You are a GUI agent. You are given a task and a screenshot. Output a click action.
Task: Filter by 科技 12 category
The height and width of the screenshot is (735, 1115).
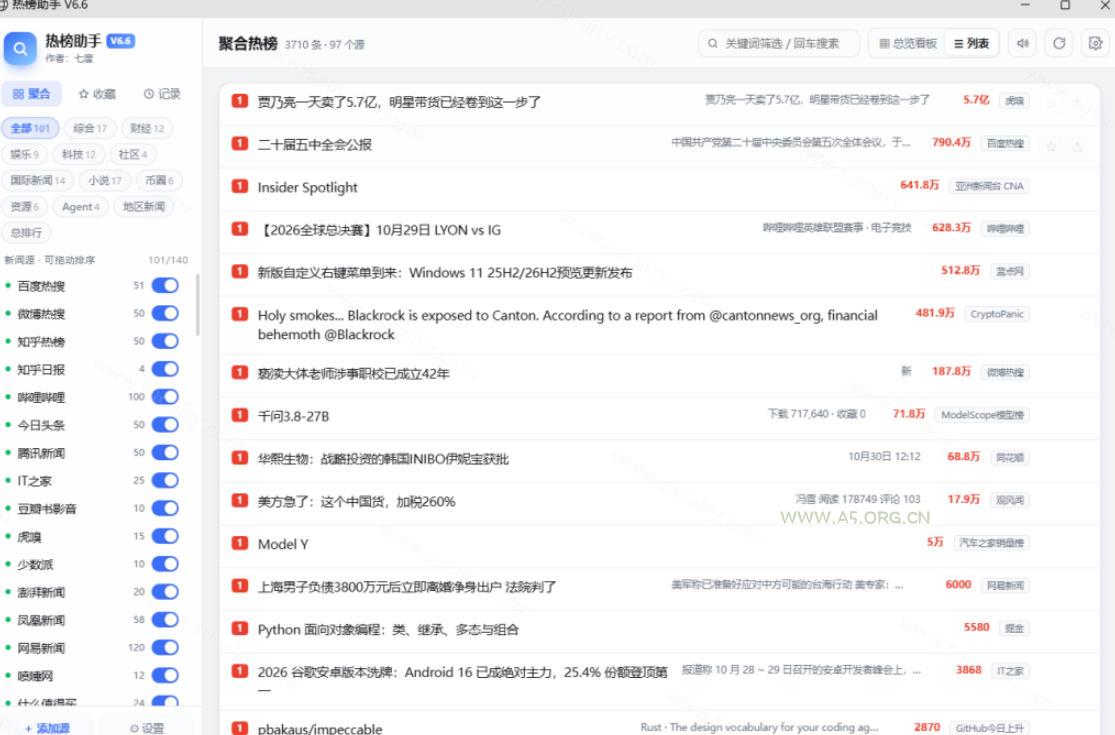point(78,154)
